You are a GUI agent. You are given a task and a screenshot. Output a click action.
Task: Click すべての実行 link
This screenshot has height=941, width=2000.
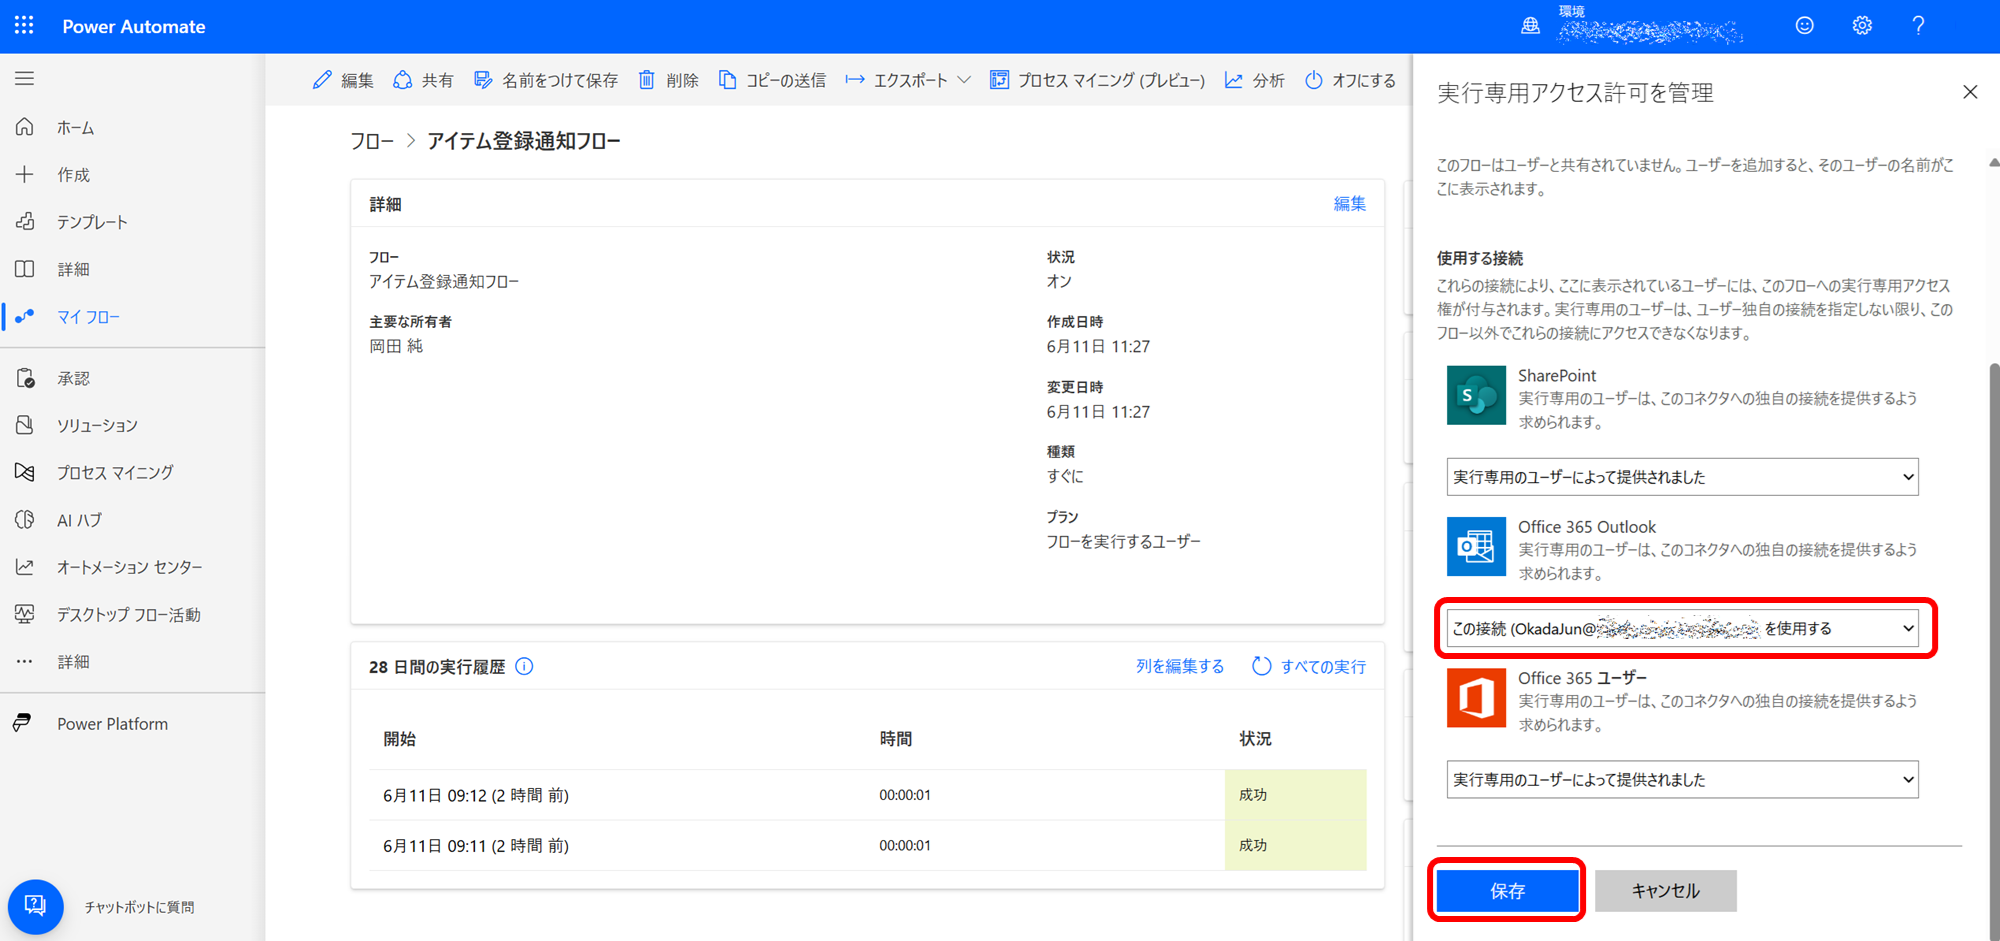pyautogui.click(x=1309, y=666)
